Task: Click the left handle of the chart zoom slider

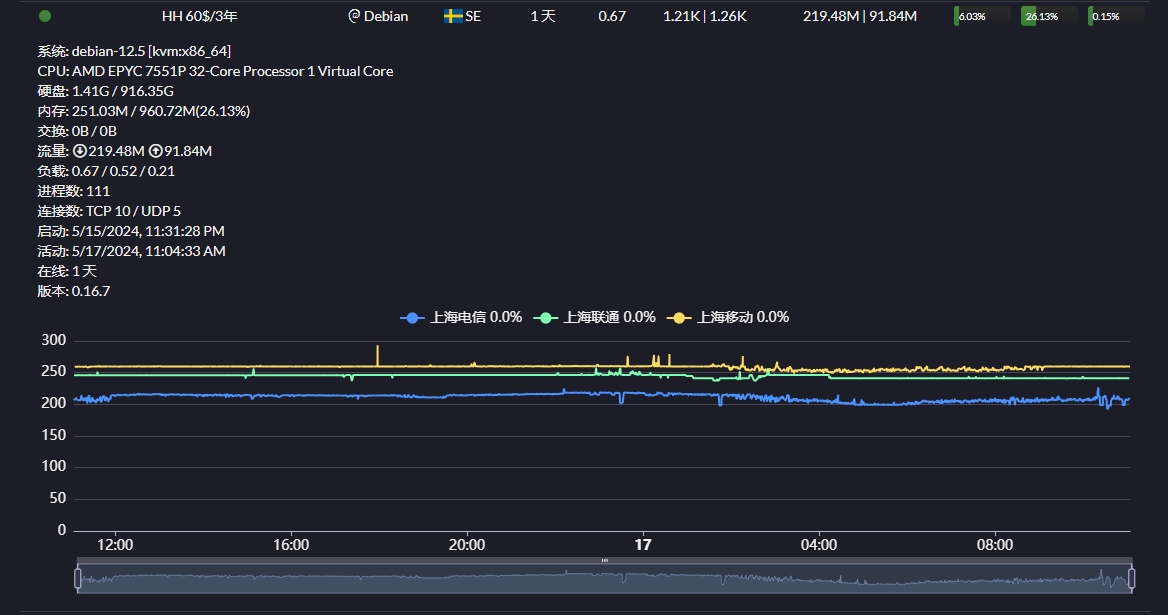Action: click(x=77, y=578)
